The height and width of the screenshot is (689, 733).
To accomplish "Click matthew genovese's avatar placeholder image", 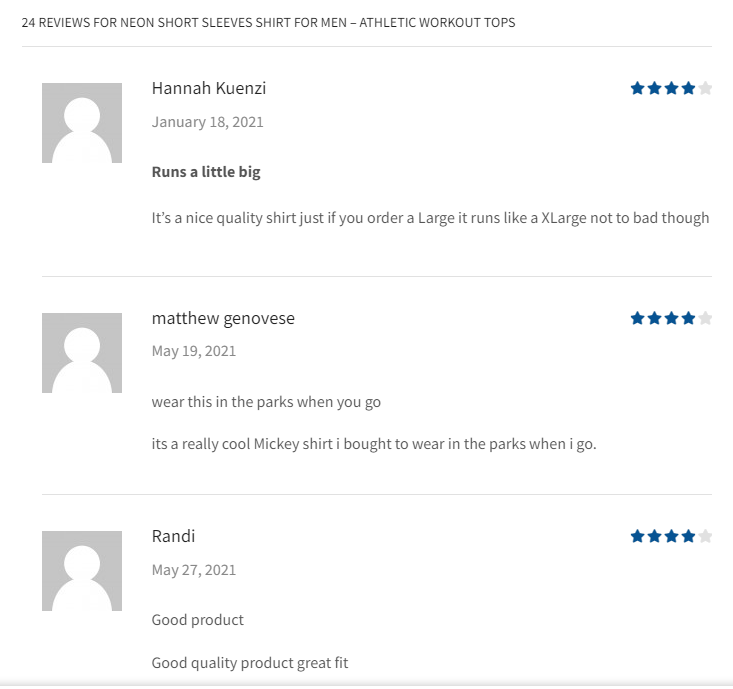I will pos(82,353).
